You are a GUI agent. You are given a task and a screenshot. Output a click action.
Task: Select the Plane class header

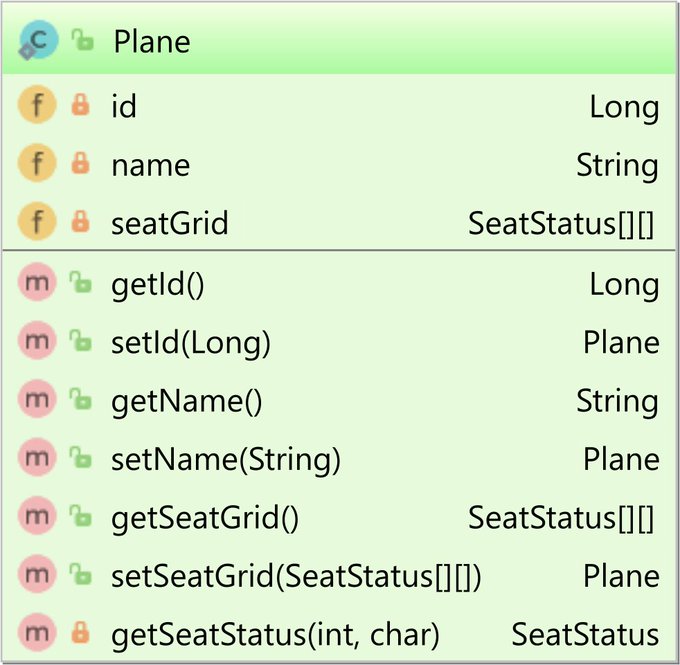339,40
